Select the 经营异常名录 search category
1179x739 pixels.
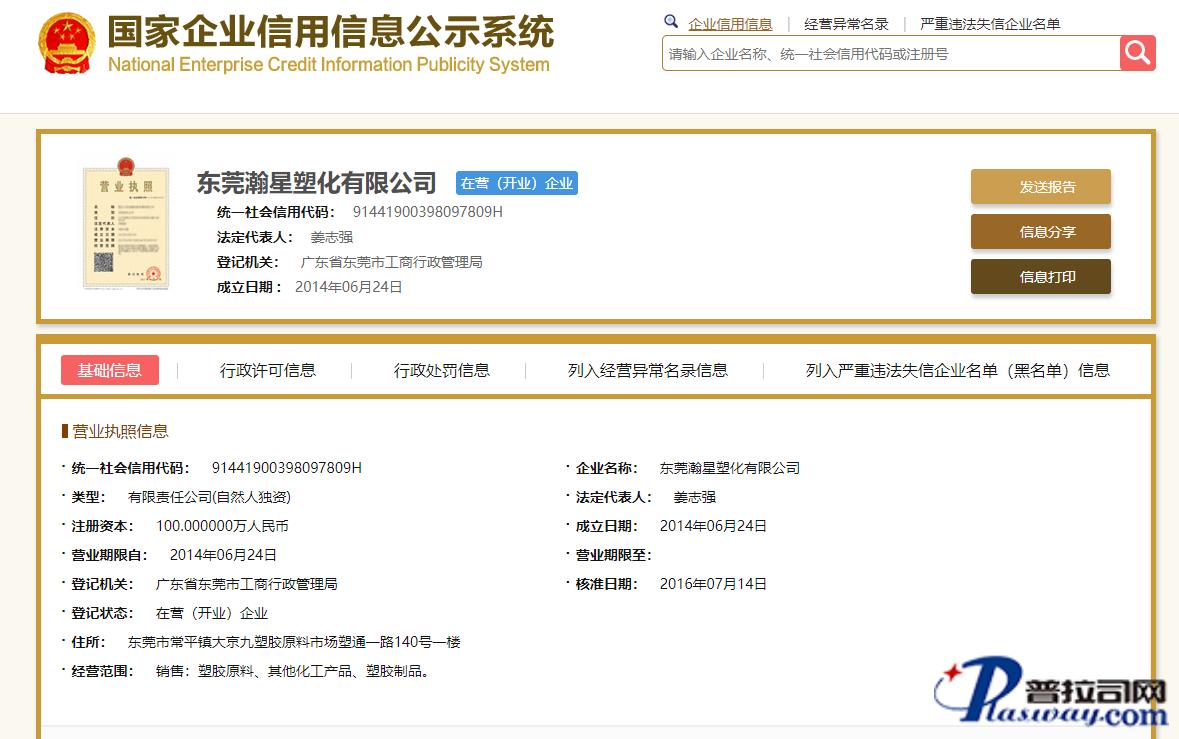pyautogui.click(x=846, y=24)
